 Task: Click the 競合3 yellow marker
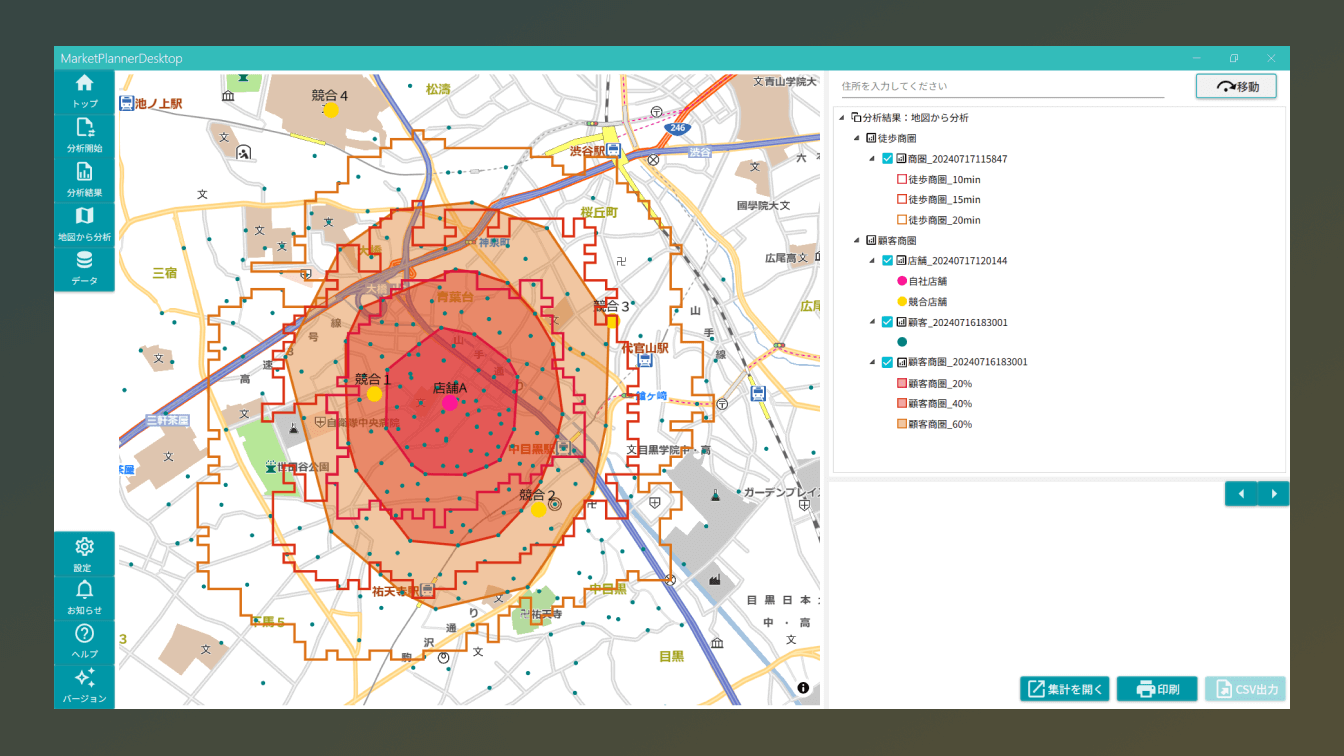tap(611, 321)
